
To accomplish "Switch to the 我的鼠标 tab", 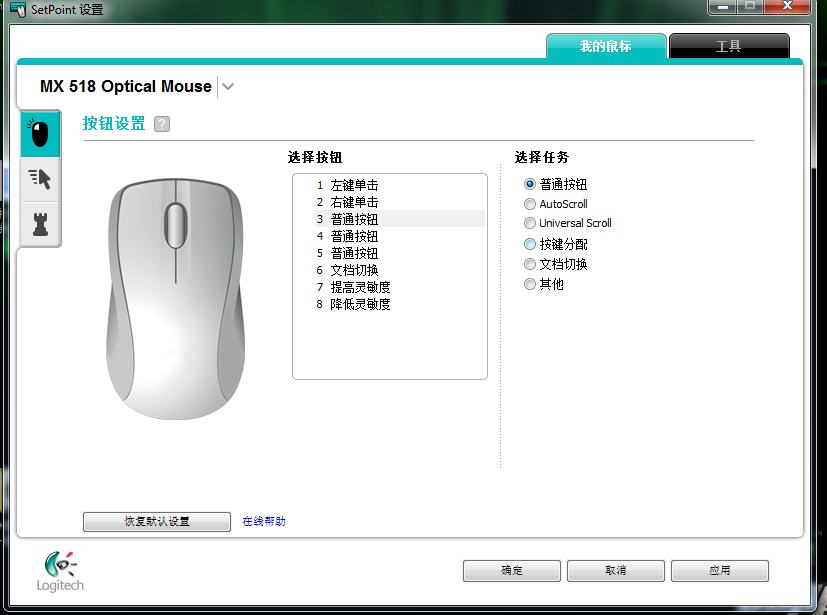I will coord(605,46).
